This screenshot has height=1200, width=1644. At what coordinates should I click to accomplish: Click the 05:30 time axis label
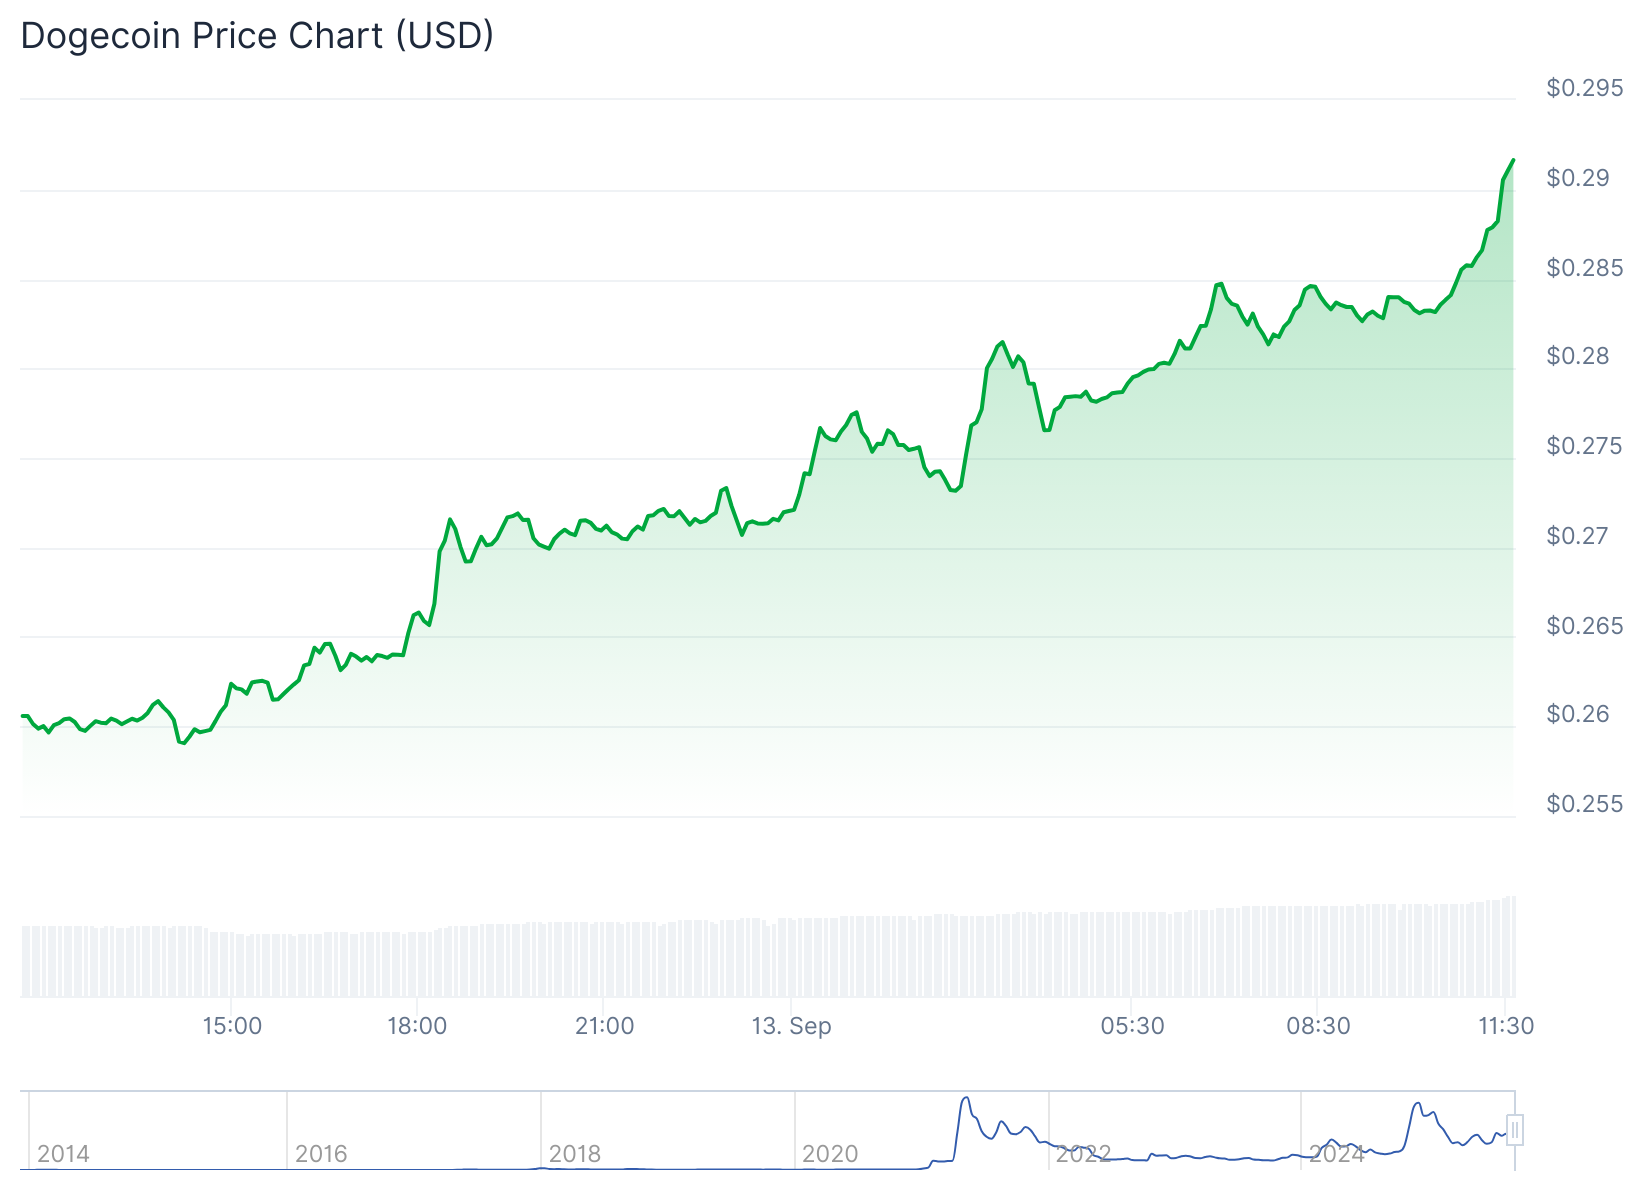1132,1026
